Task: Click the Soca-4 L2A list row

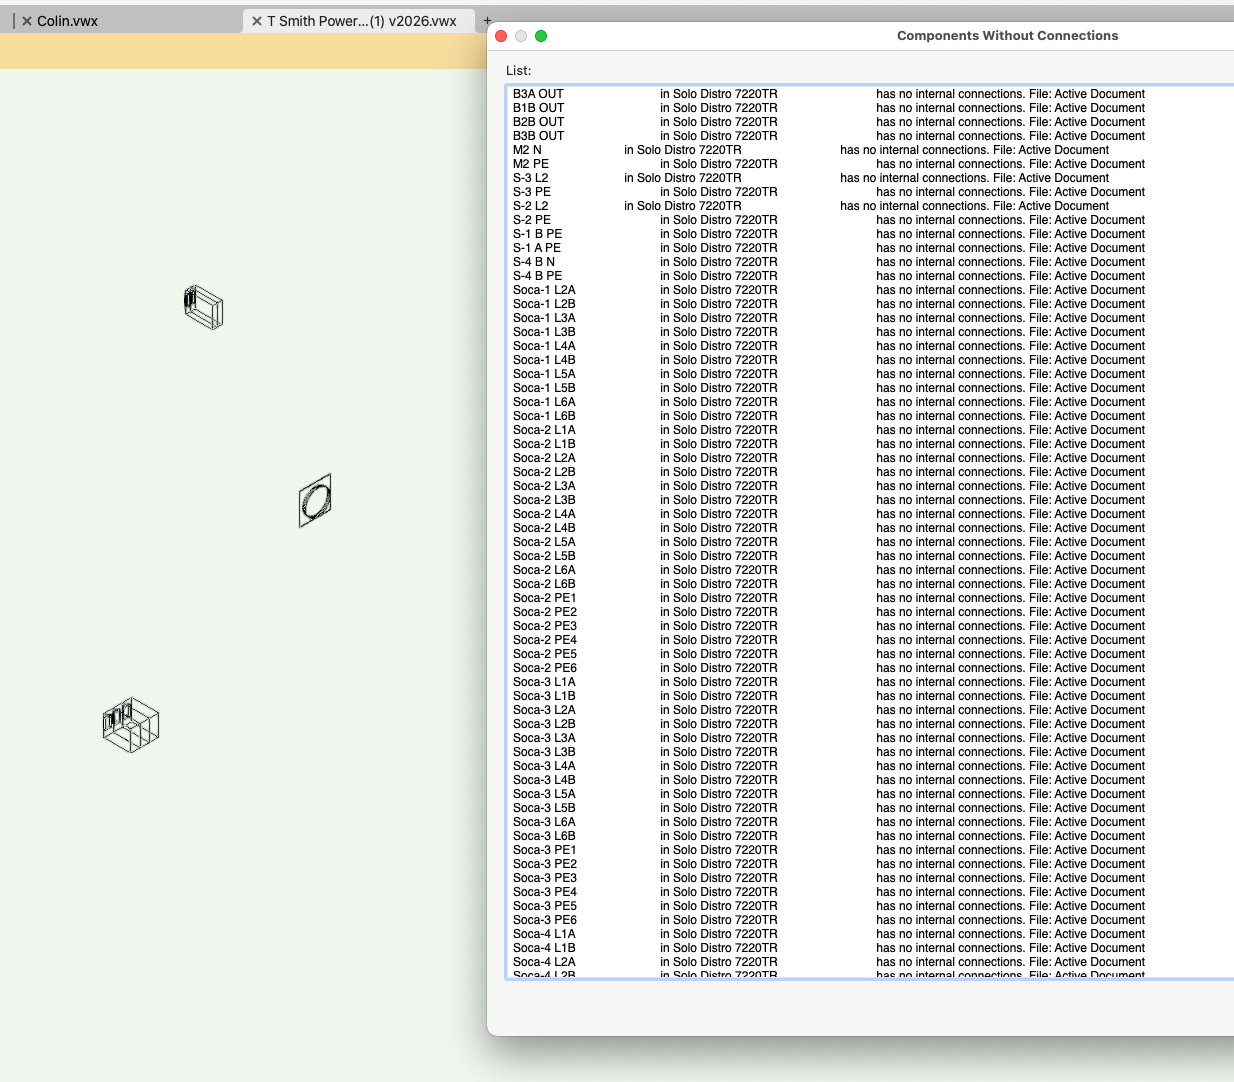Action: (x=544, y=962)
